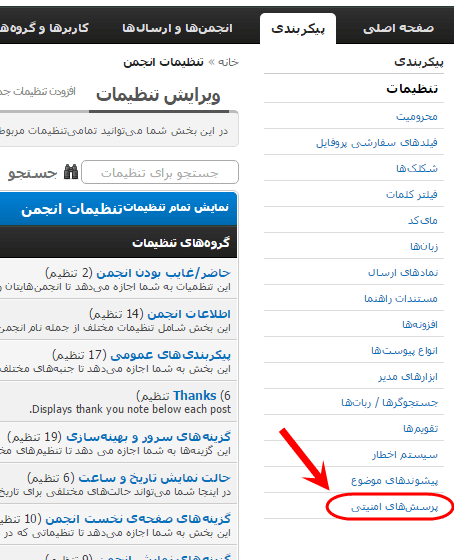Open اطلاعات انجمن settings group

coord(189,314)
